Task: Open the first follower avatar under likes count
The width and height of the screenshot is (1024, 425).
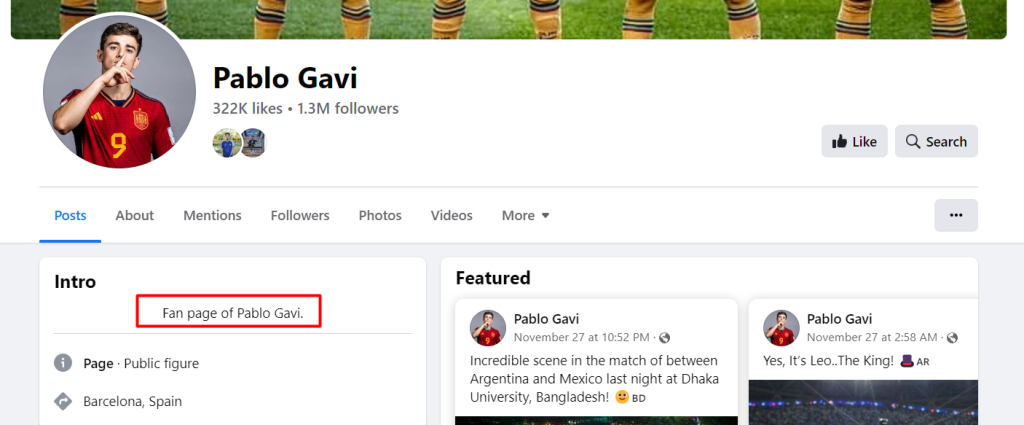Action: 227,142
